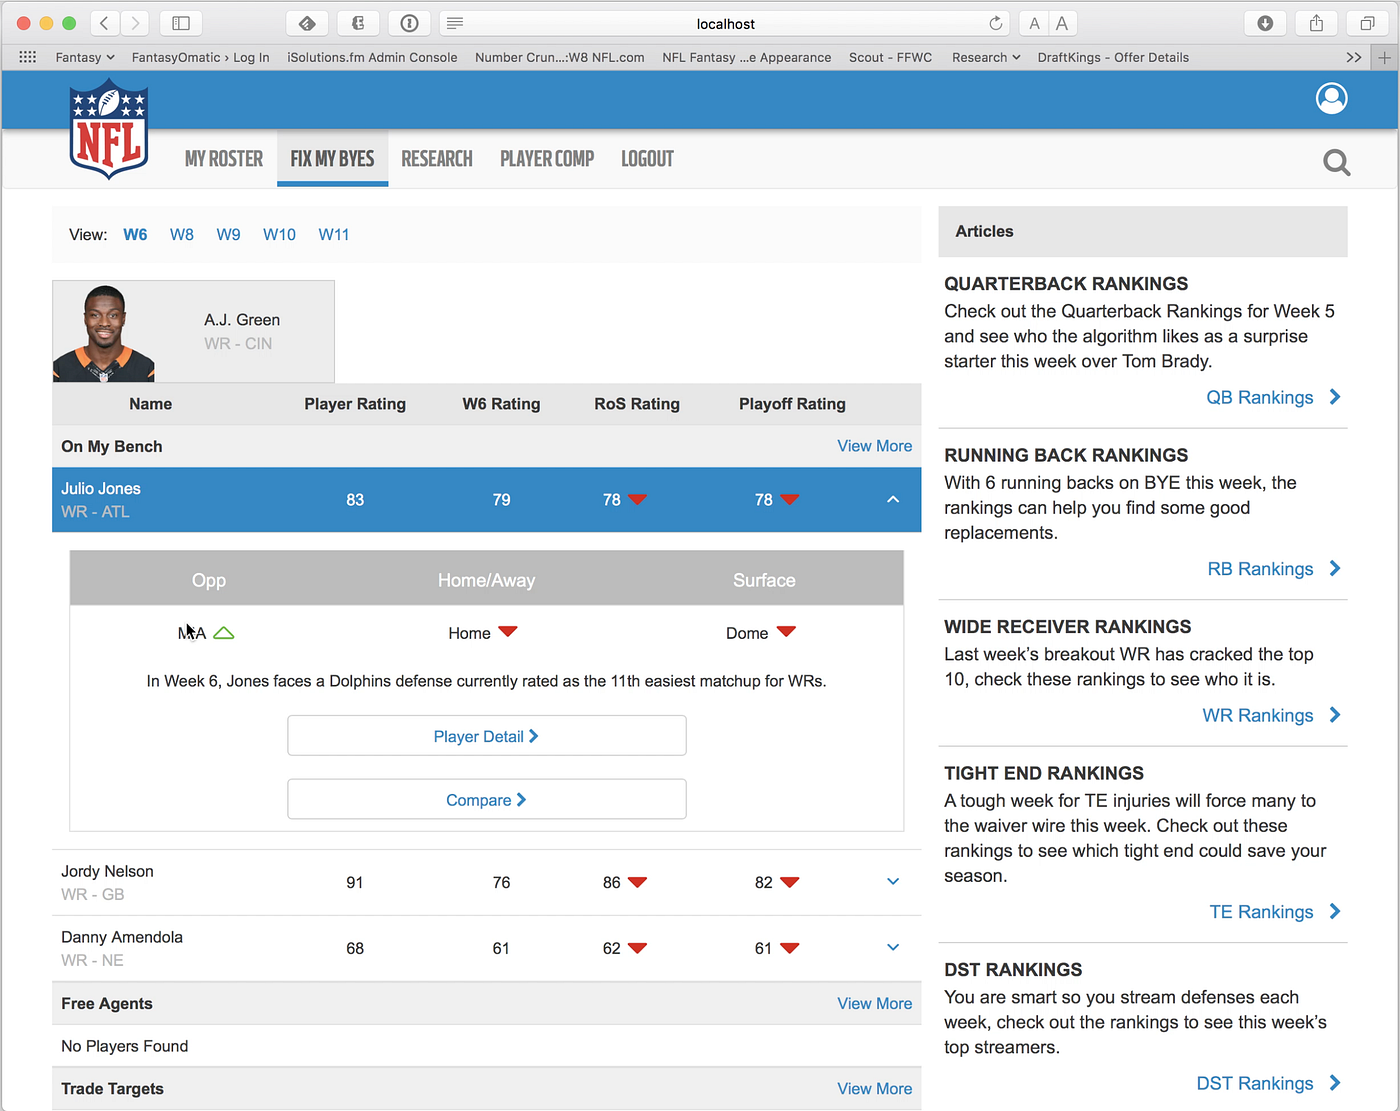Open the QB Rankings link
This screenshot has width=1400, height=1111.
(1273, 397)
